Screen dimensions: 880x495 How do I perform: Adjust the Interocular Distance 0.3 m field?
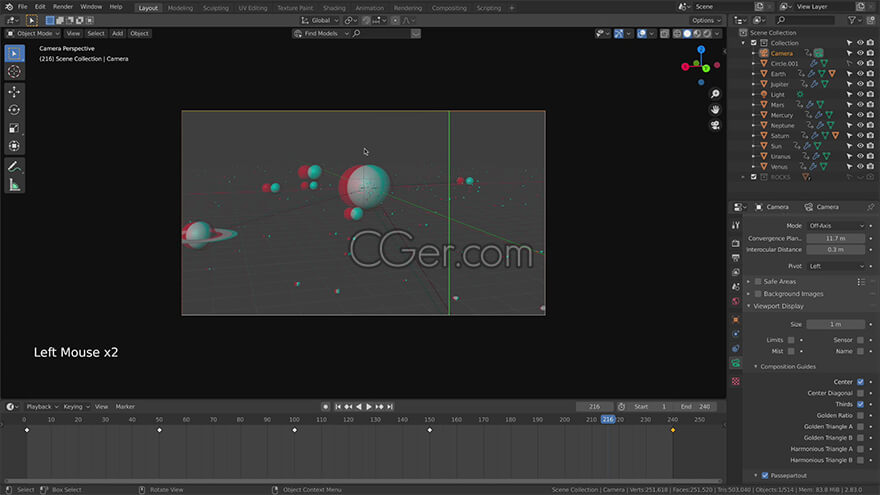point(836,250)
